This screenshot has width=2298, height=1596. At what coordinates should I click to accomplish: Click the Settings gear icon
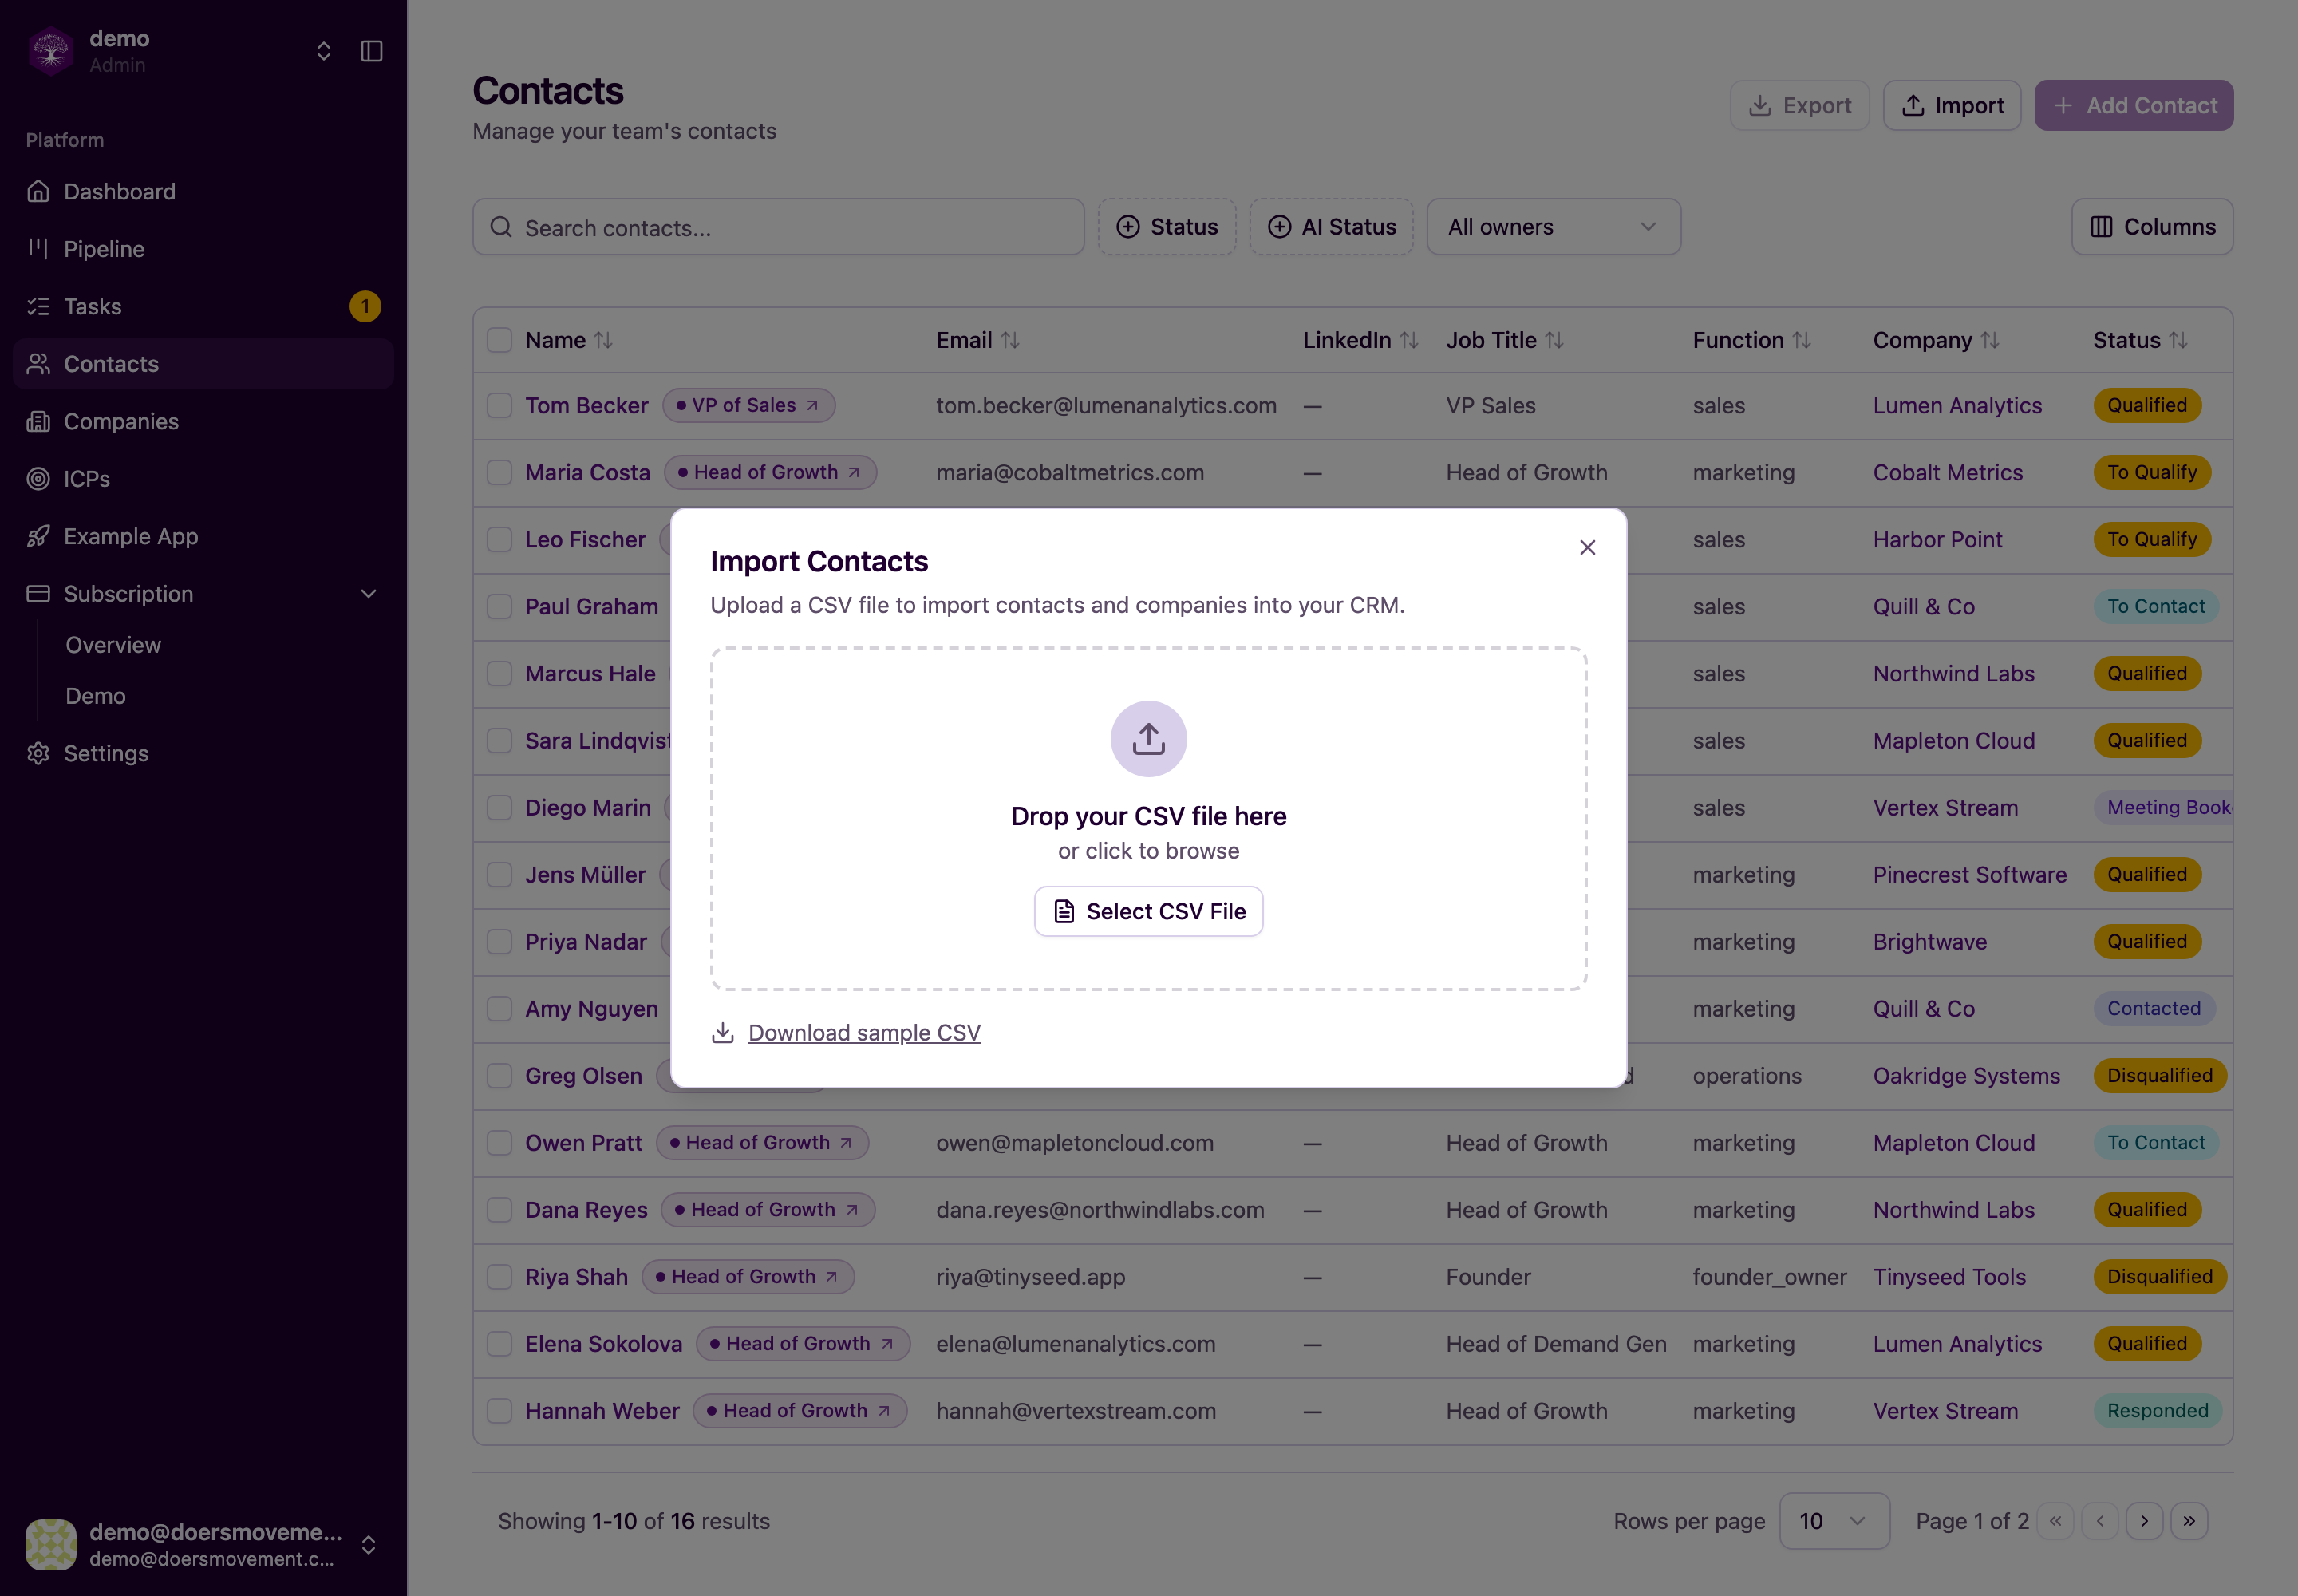[x=38, y=753]
